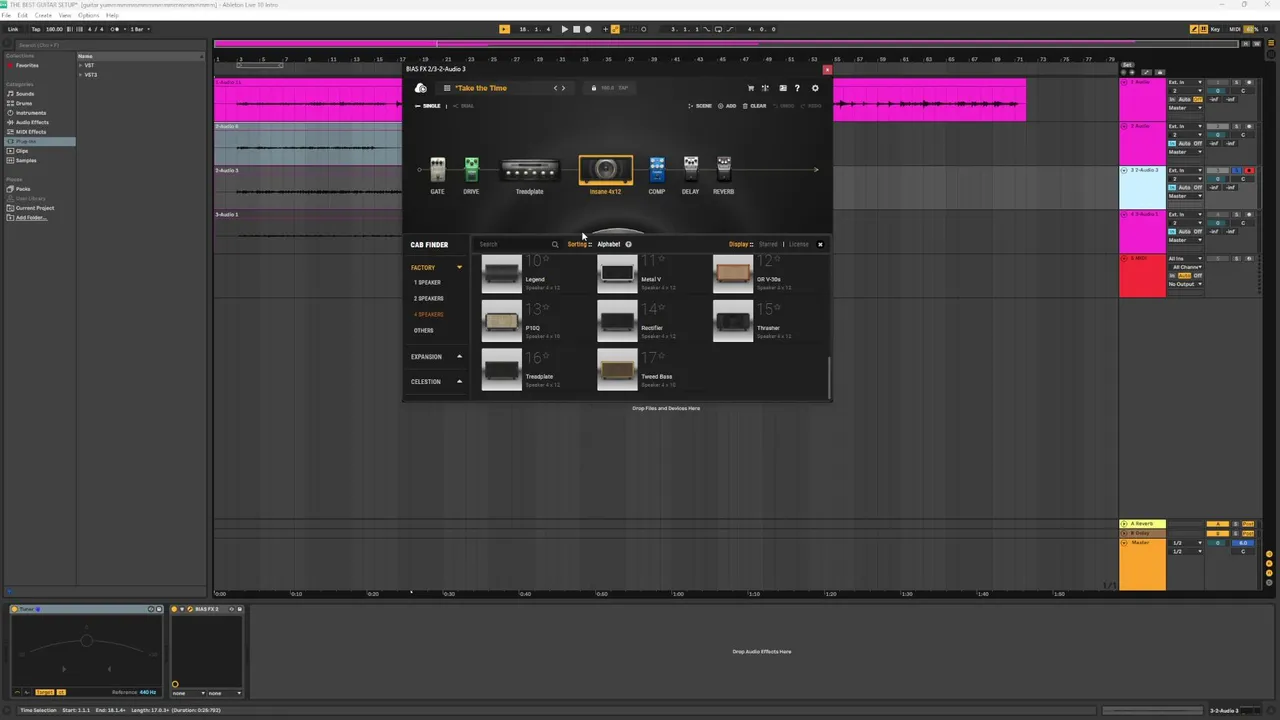Click the BPM lock icon
1280x720 pixels.
pos(594,88)
